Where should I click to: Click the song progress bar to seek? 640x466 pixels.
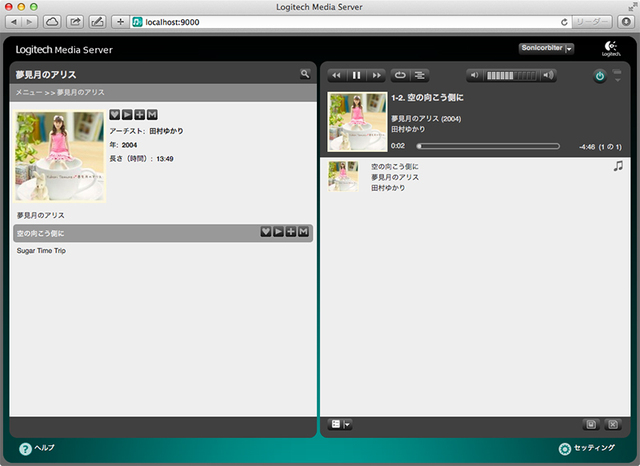(488, 146)
